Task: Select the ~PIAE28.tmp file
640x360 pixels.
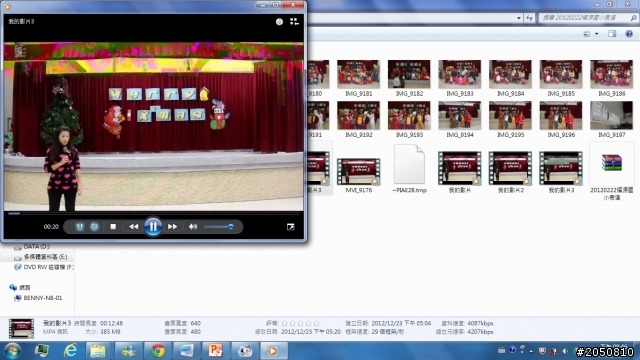Action: (409, 164)
